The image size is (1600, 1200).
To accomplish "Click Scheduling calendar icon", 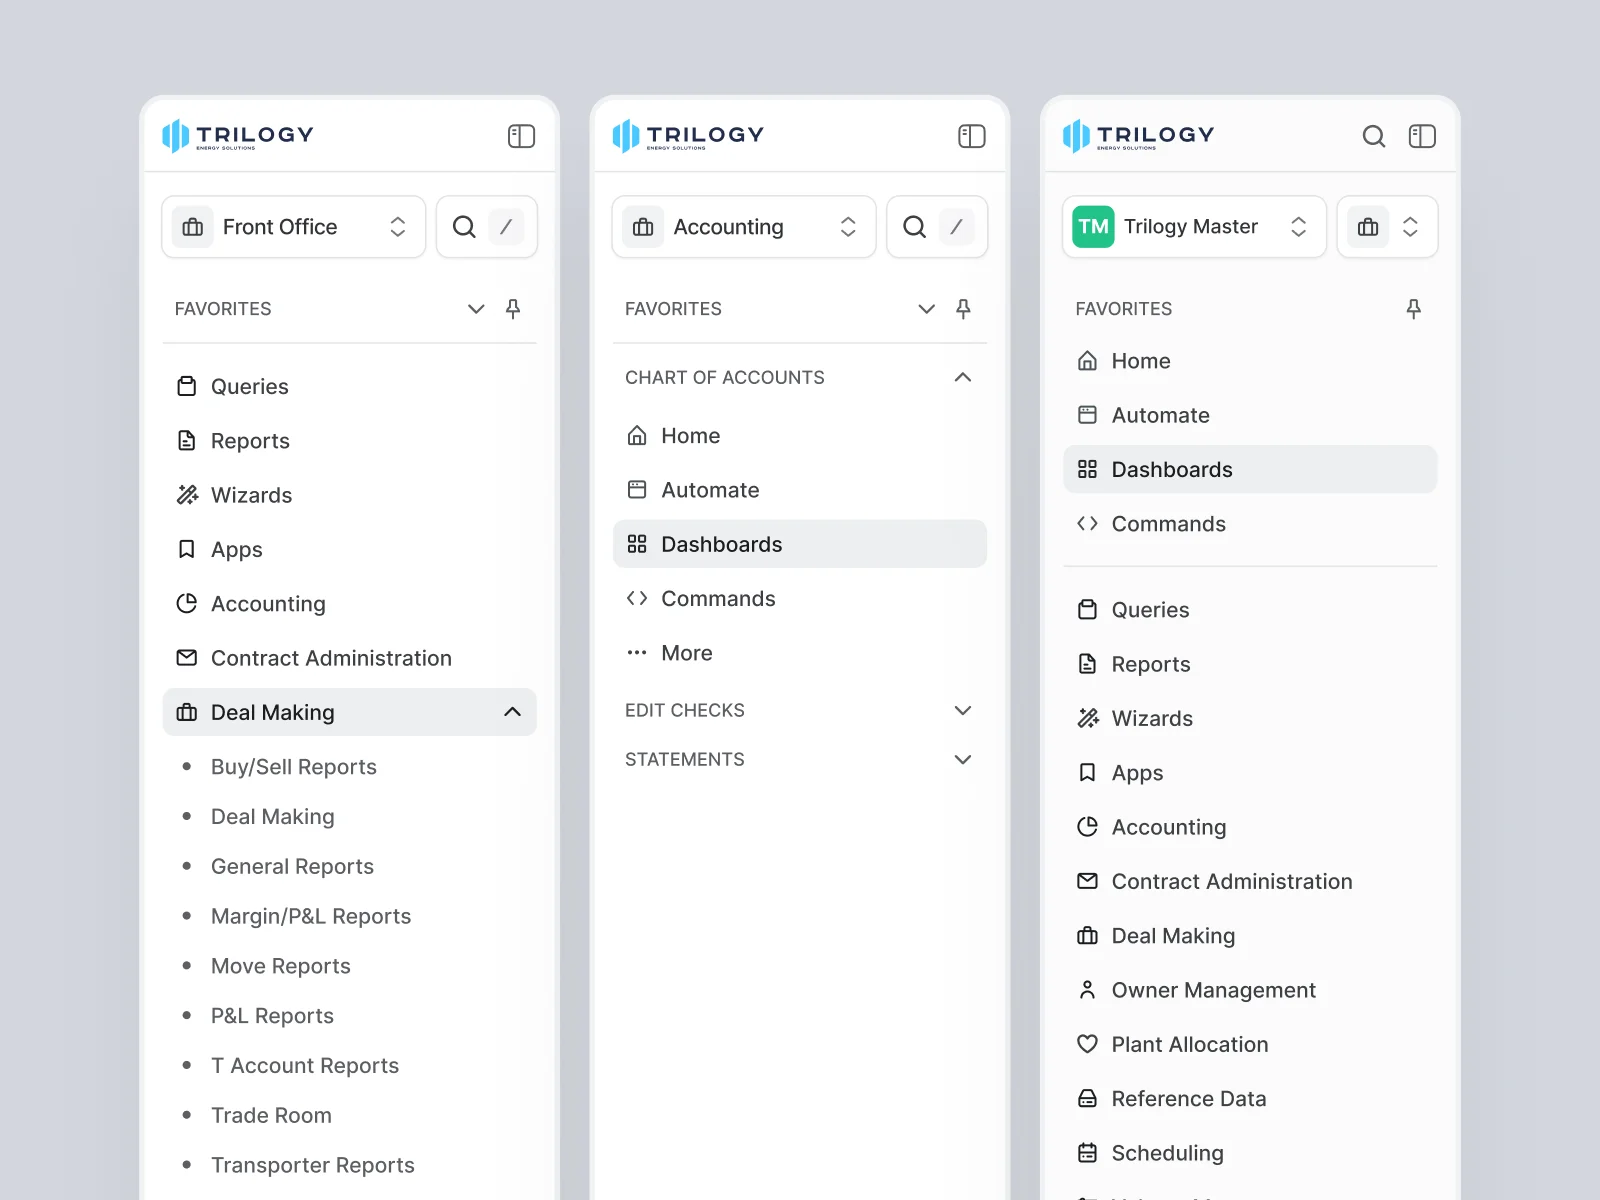I will (x=1087, y=1153).
